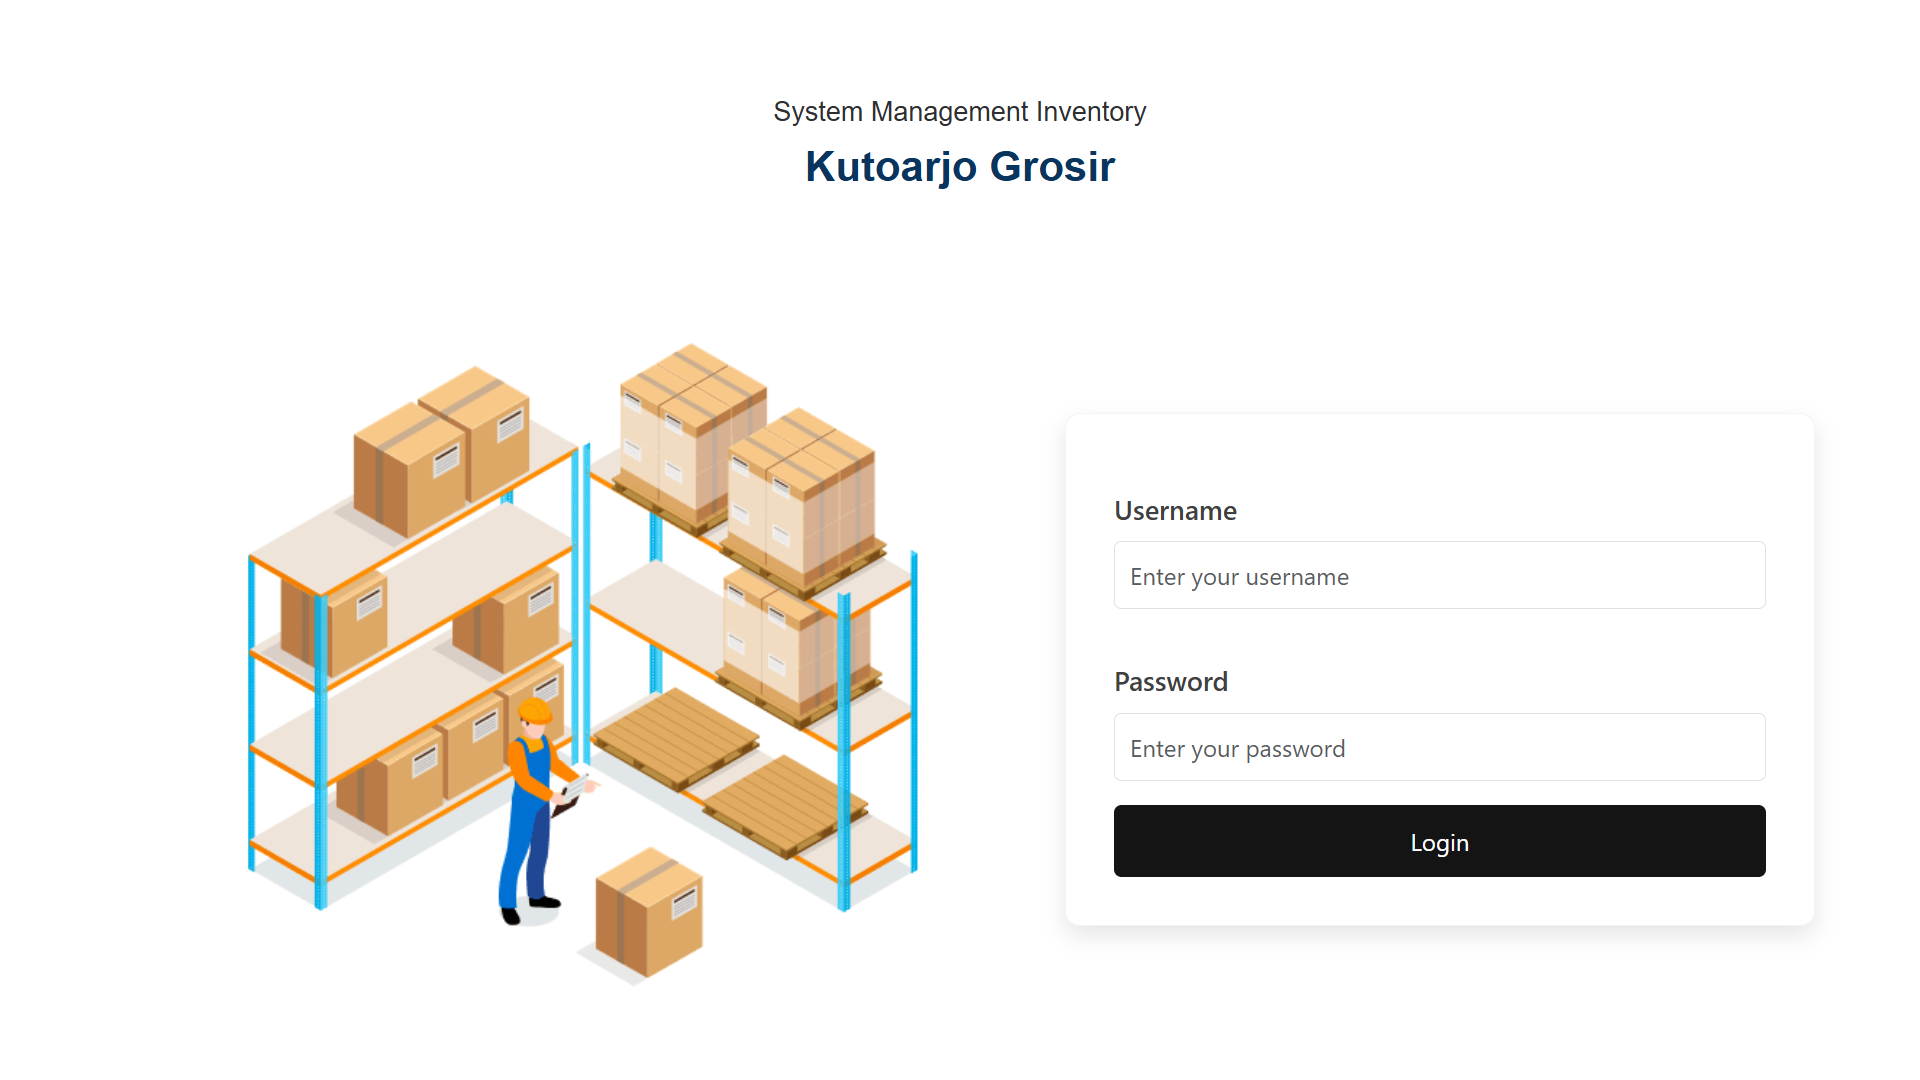Click the black Login button
This screenshot has height=1080, width=1920.
point(1439,841)
